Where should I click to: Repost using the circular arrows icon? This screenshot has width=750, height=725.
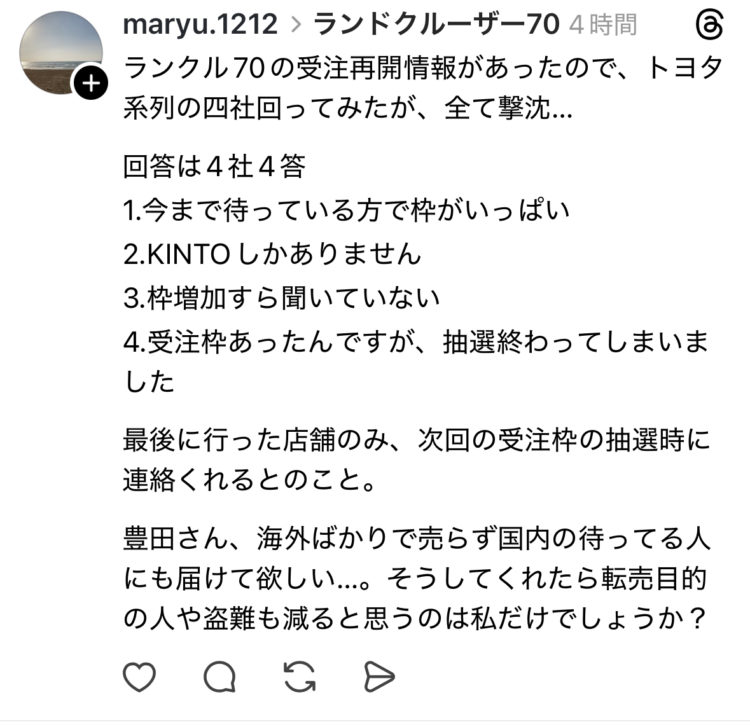pyautogui.click(x=299, y=676)
